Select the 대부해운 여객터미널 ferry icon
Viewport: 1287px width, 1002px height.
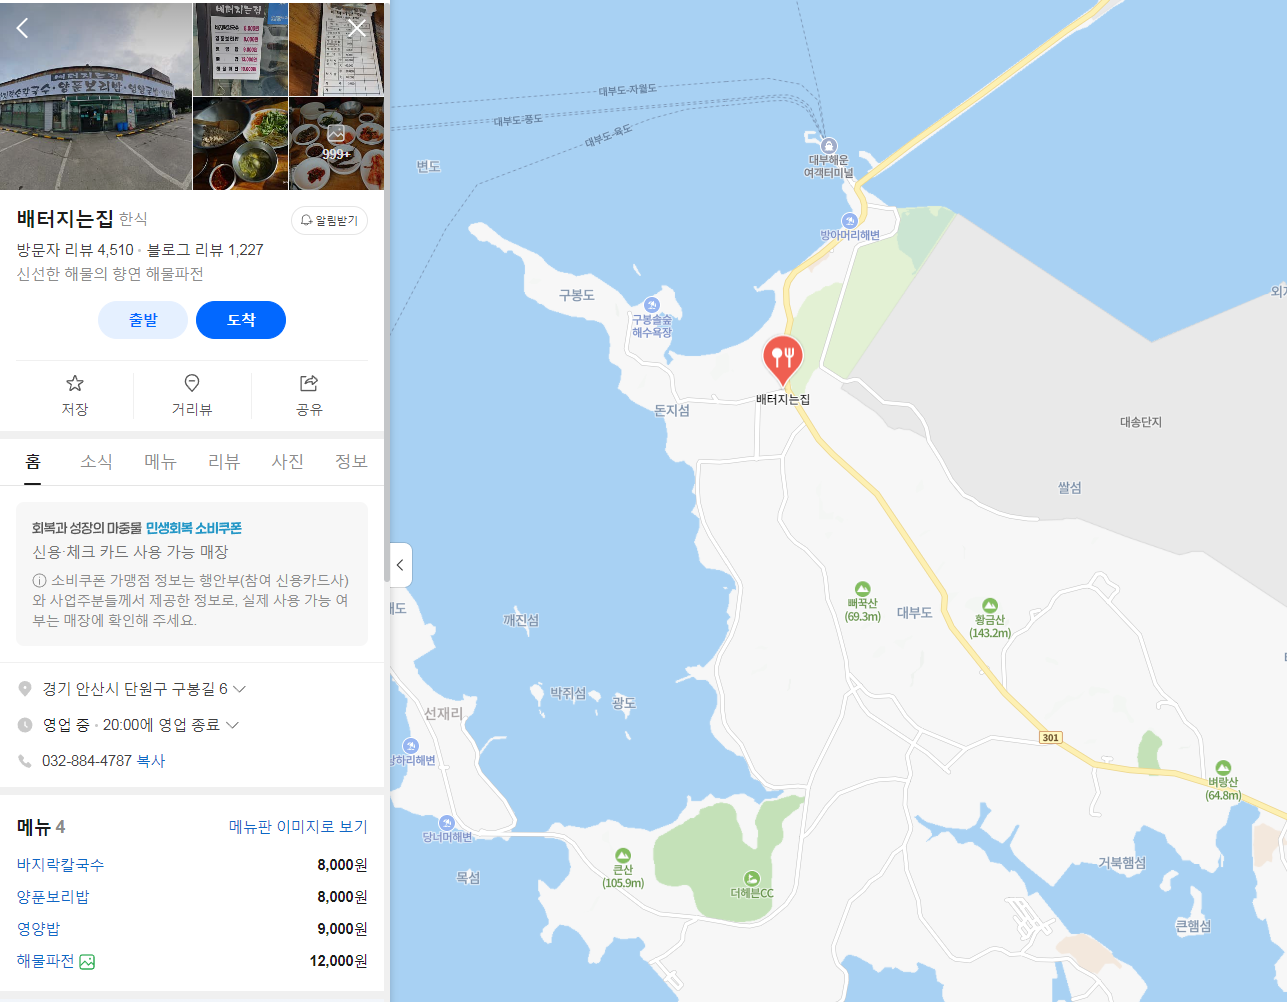point(828,146)
